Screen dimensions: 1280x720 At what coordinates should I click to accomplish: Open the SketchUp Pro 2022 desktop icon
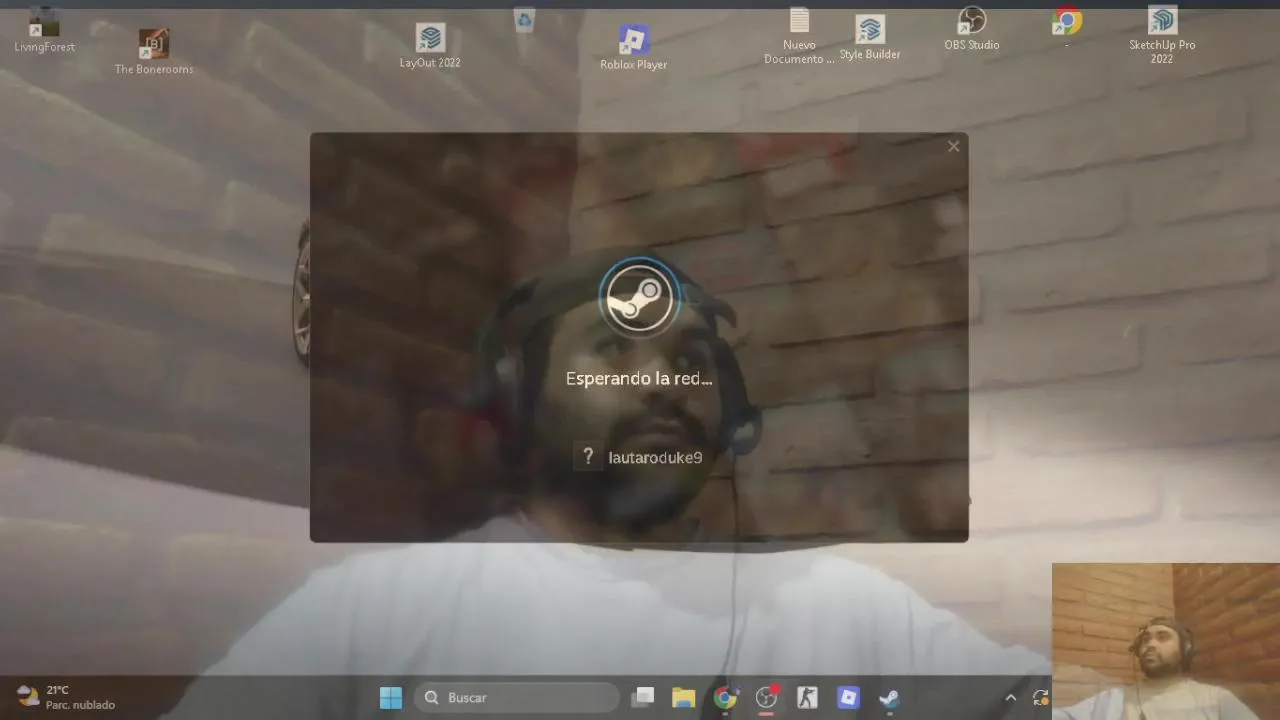pyautogui.click(x=1162, y=36)
